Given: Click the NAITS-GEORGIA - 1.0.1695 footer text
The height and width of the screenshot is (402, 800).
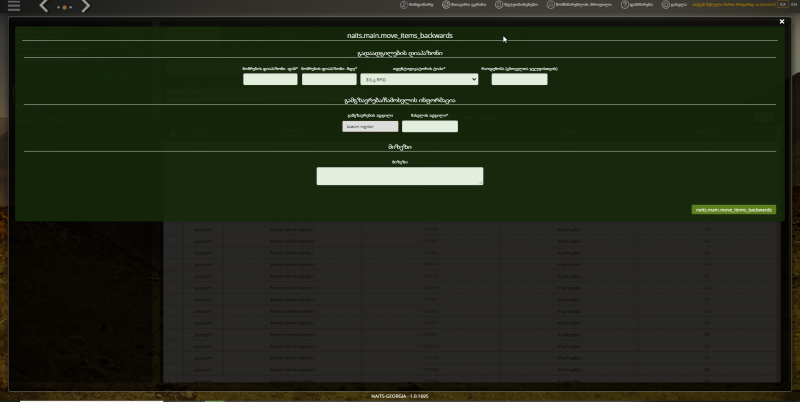Looking at the screenshot, I should (x=399, y=396).
